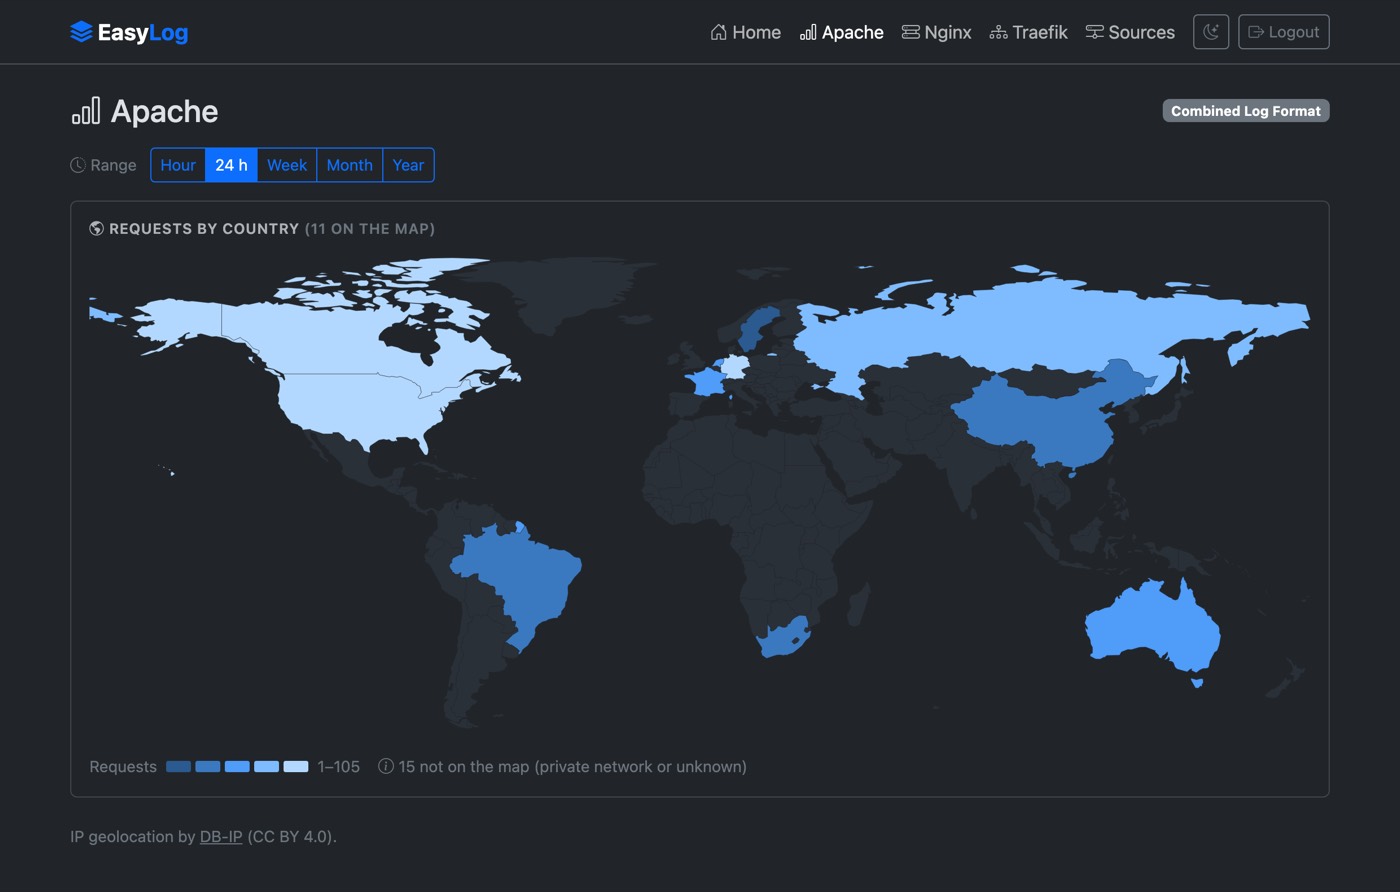Select the Week range
Image resolution: width=1400 pixels, height=892 pixels.
(x=287, y=165)
